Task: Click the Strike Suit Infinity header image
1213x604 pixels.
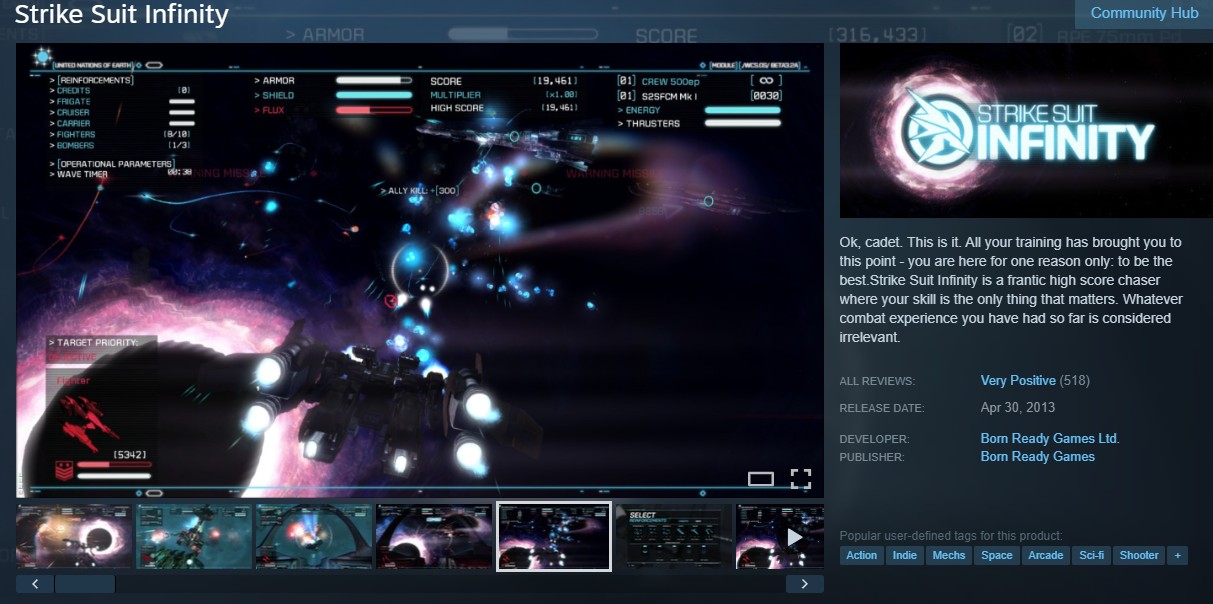Action: click(1026, 131)
